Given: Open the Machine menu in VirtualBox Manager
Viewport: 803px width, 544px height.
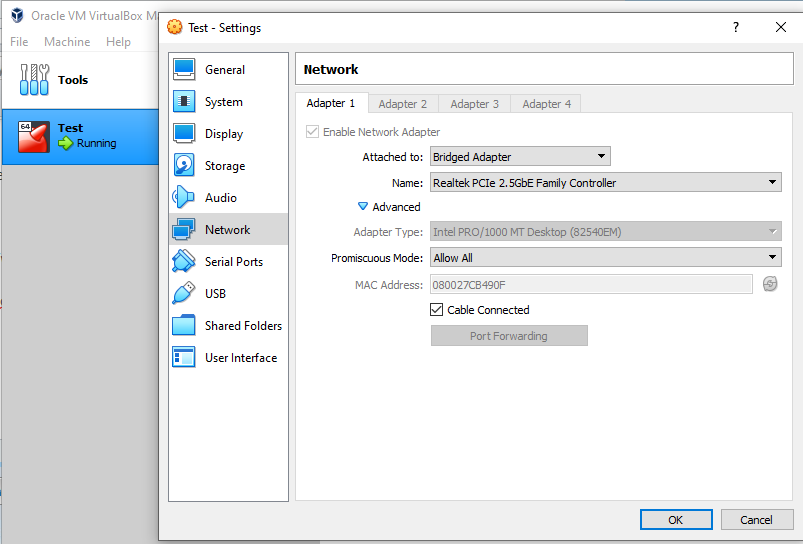Looking at the screenshot, I should [x=67, y=41].
